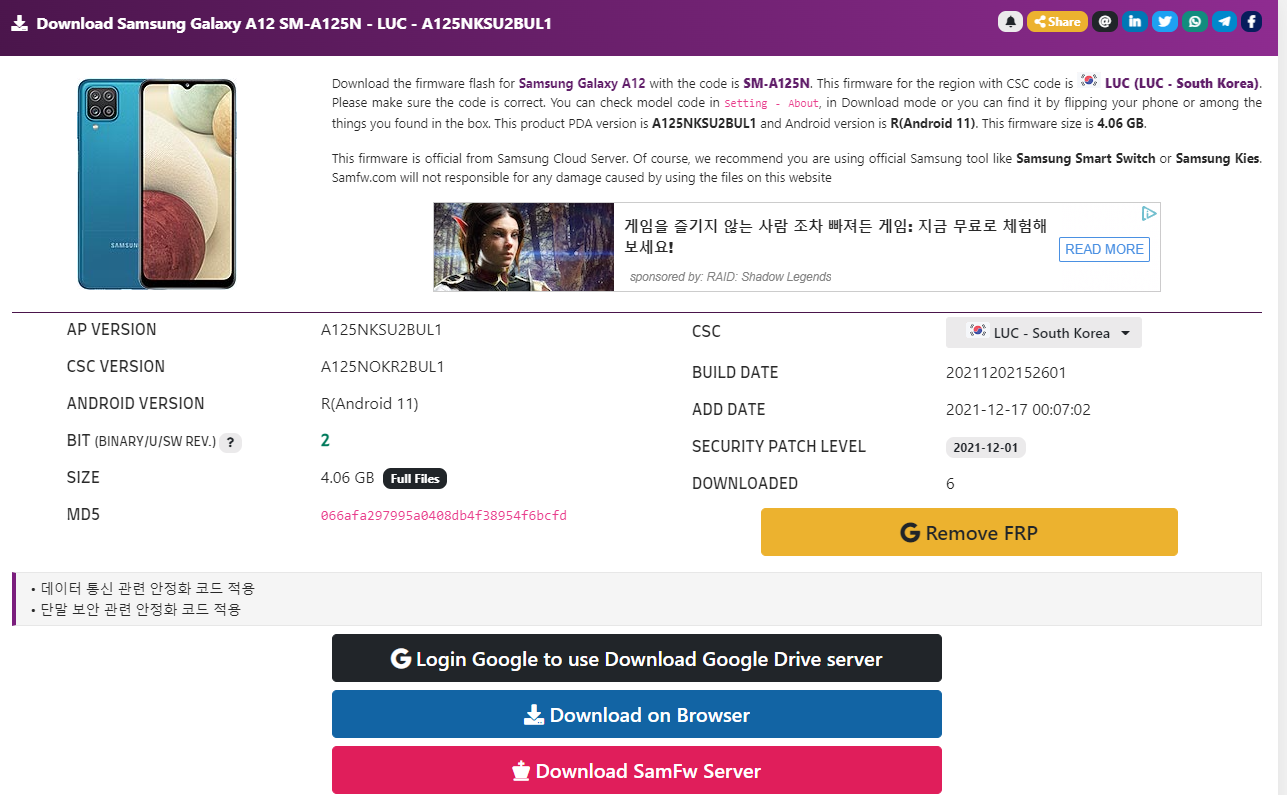Click Login Google to use Google Drive server
The height and width of the screenshot is (795, 1287).
(637, 658)
